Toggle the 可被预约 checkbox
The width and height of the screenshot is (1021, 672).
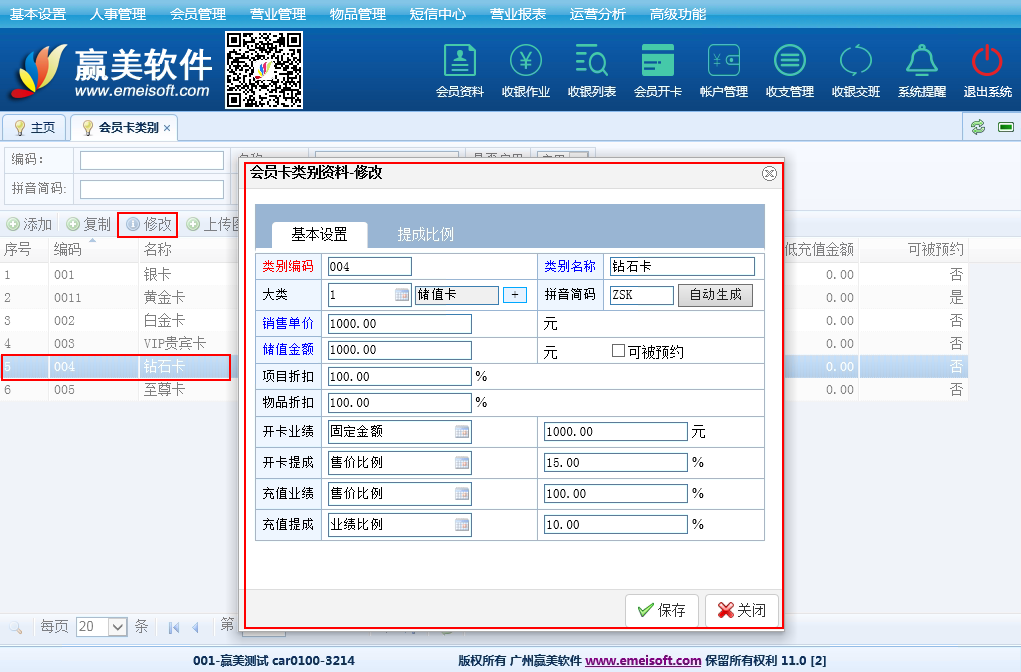click(618, 351)
